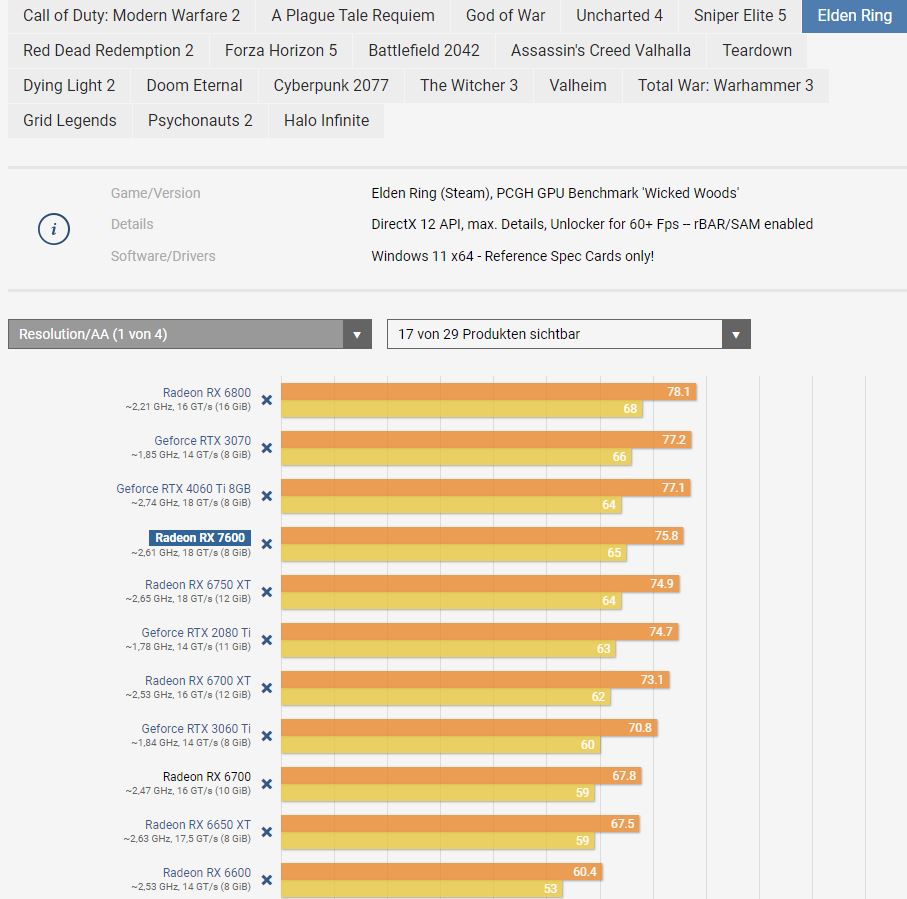Open Radeon RX 6700 XT link
907x899 pixels.
pos(198,681)
